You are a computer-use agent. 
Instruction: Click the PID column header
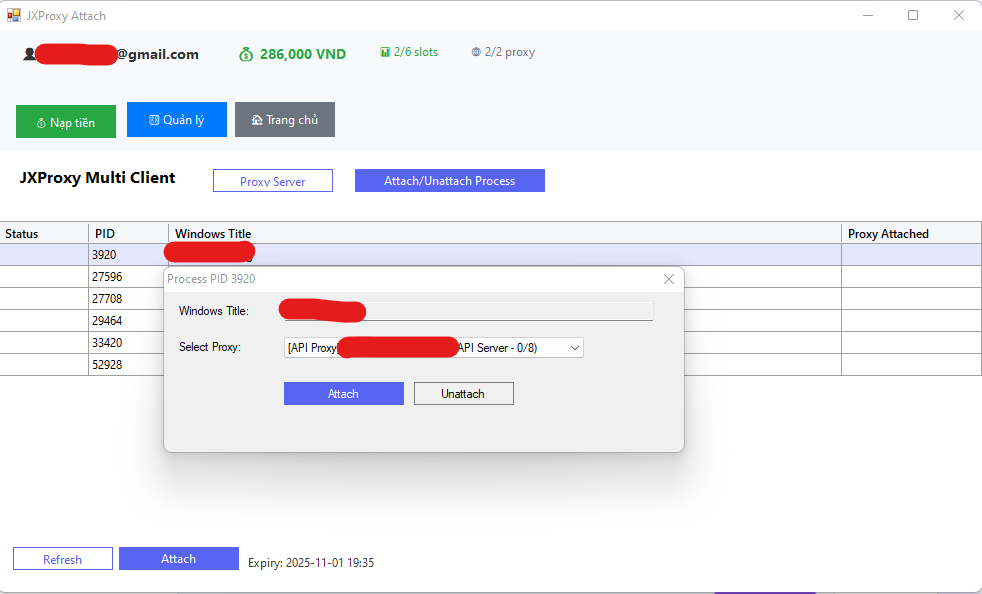pos(128,233)
